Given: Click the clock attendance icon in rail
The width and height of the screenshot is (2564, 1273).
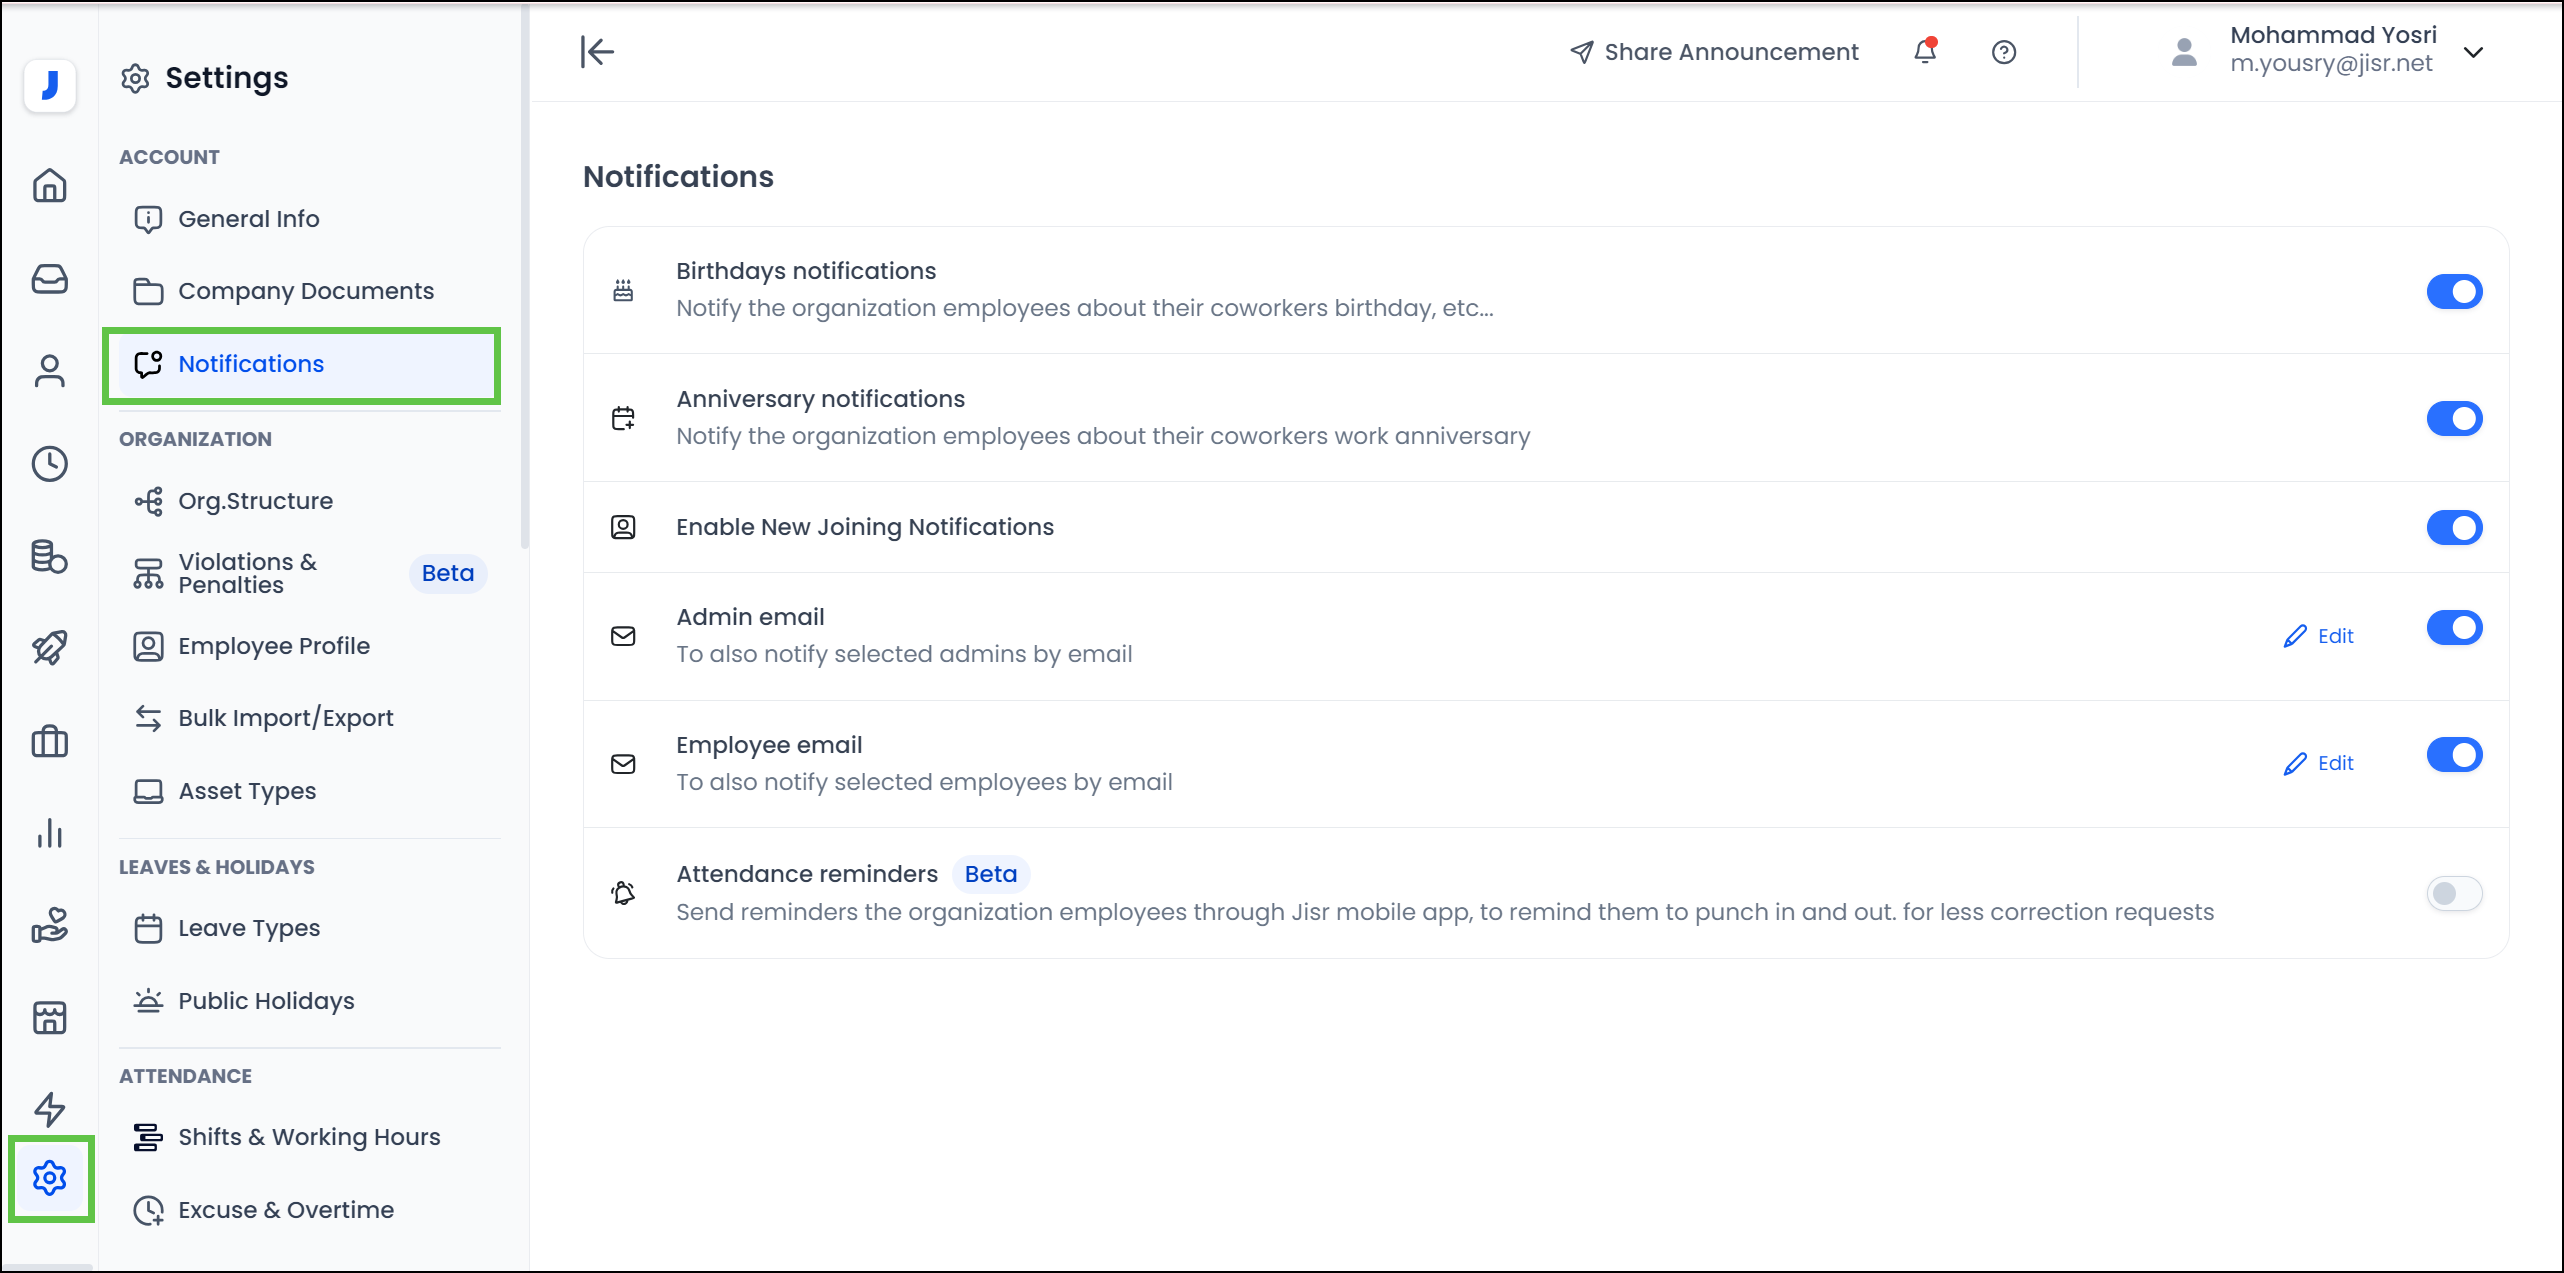Looking at the screenshot, I should coord(49,464).
